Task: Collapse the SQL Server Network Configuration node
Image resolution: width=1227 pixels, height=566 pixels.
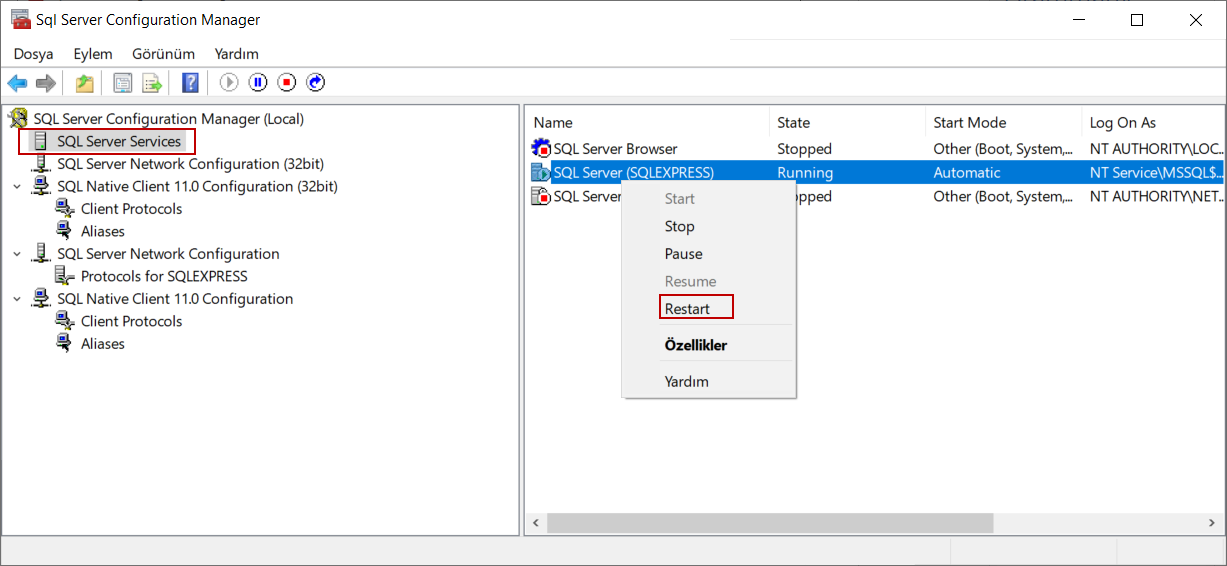Action: click(x=17, y=254)
